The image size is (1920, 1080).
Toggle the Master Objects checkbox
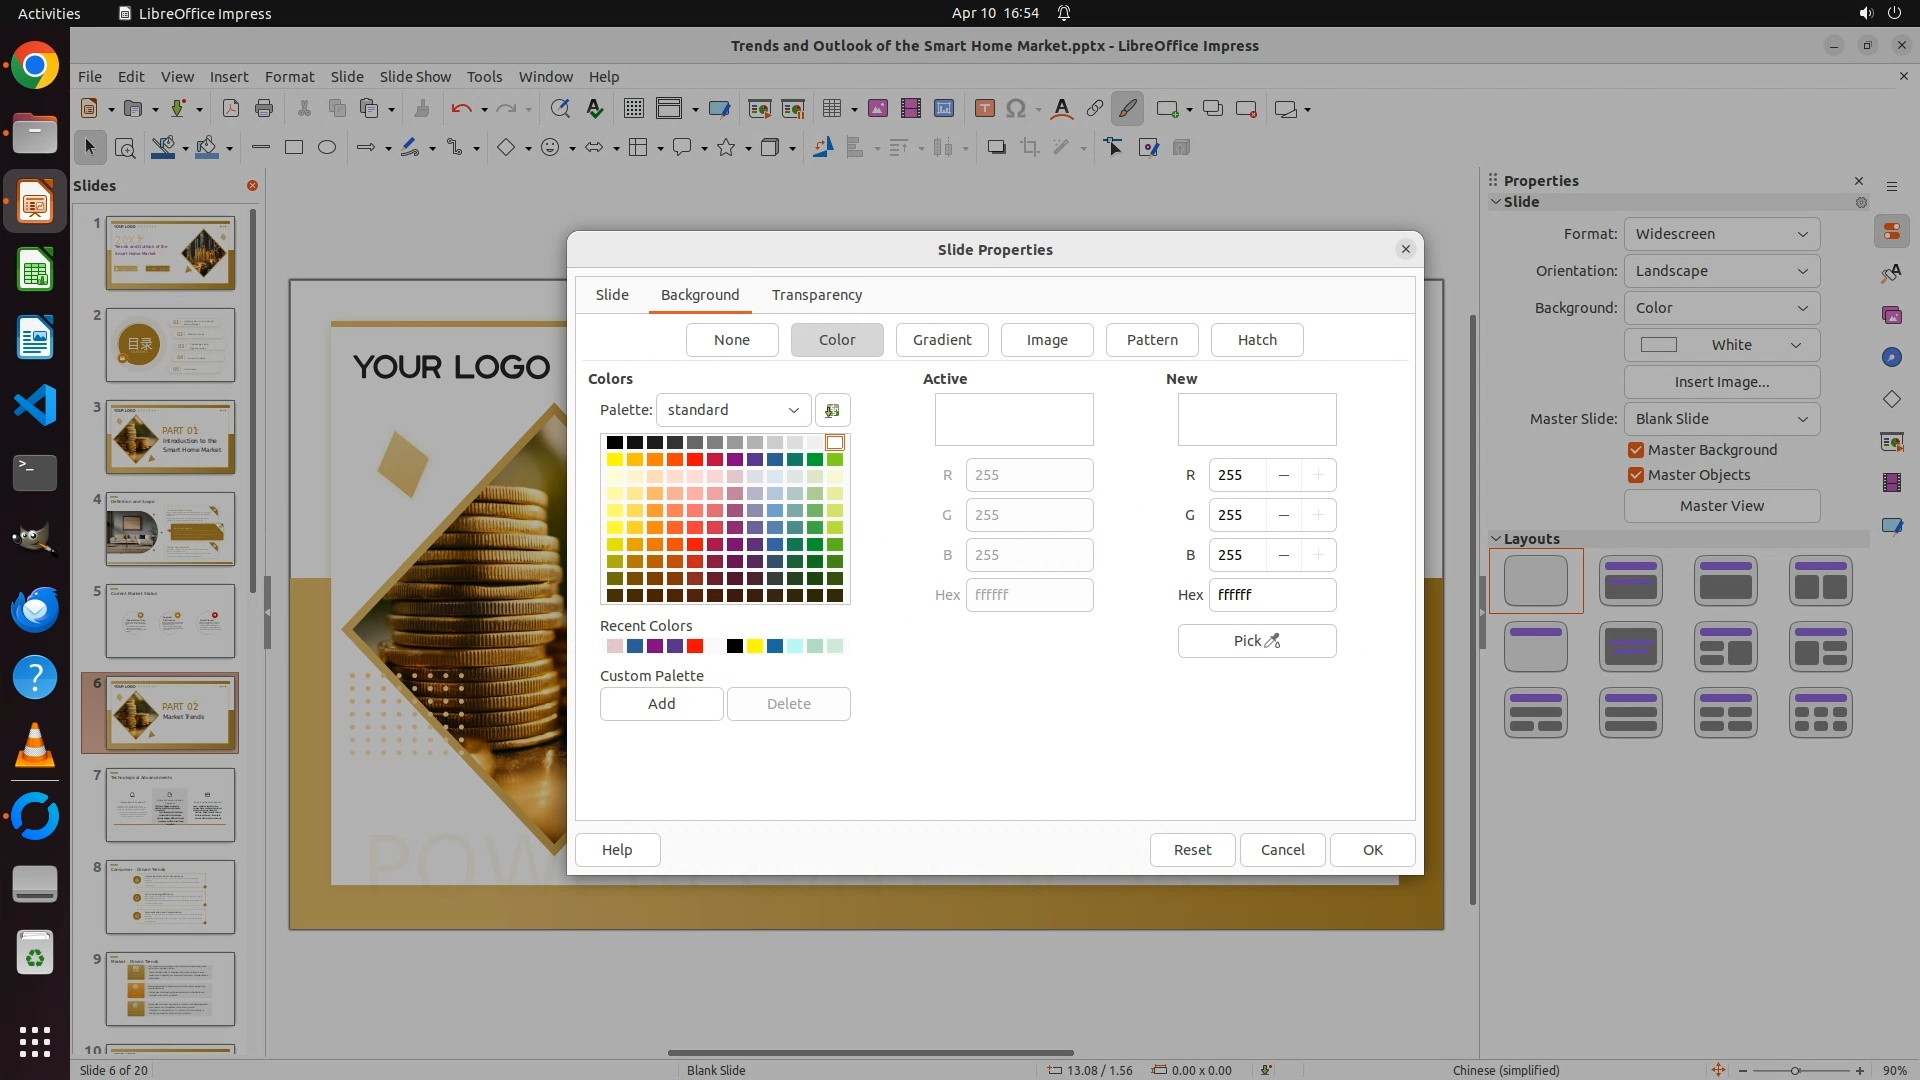1636,475
